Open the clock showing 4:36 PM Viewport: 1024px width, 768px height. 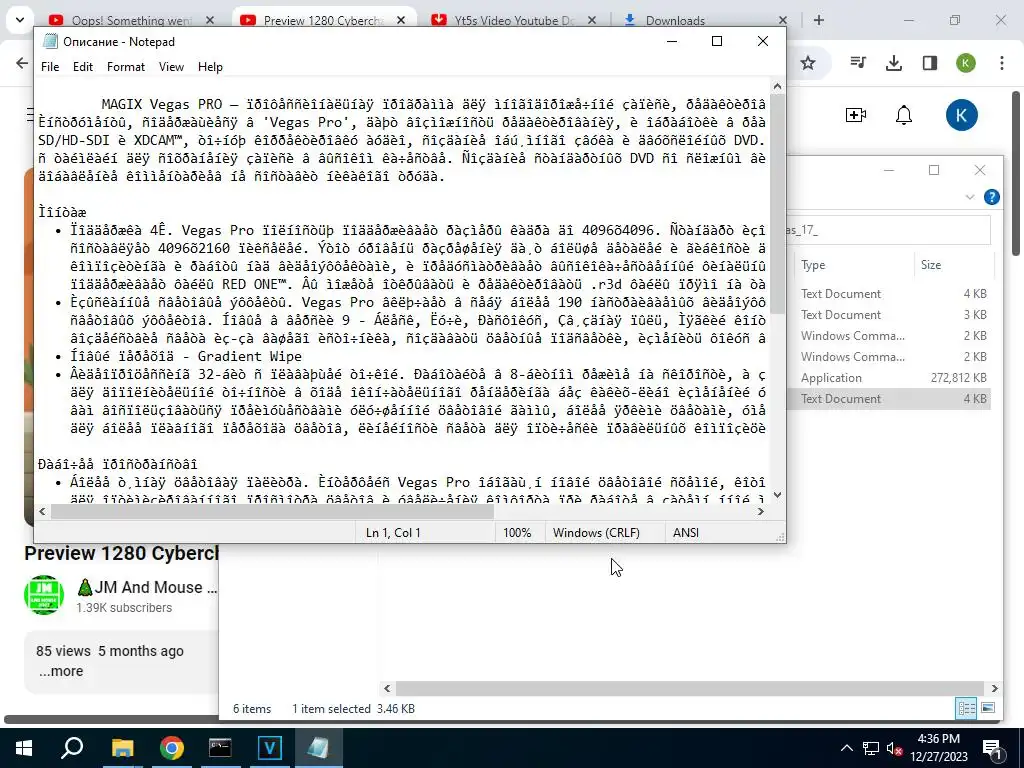pos(938,748)
